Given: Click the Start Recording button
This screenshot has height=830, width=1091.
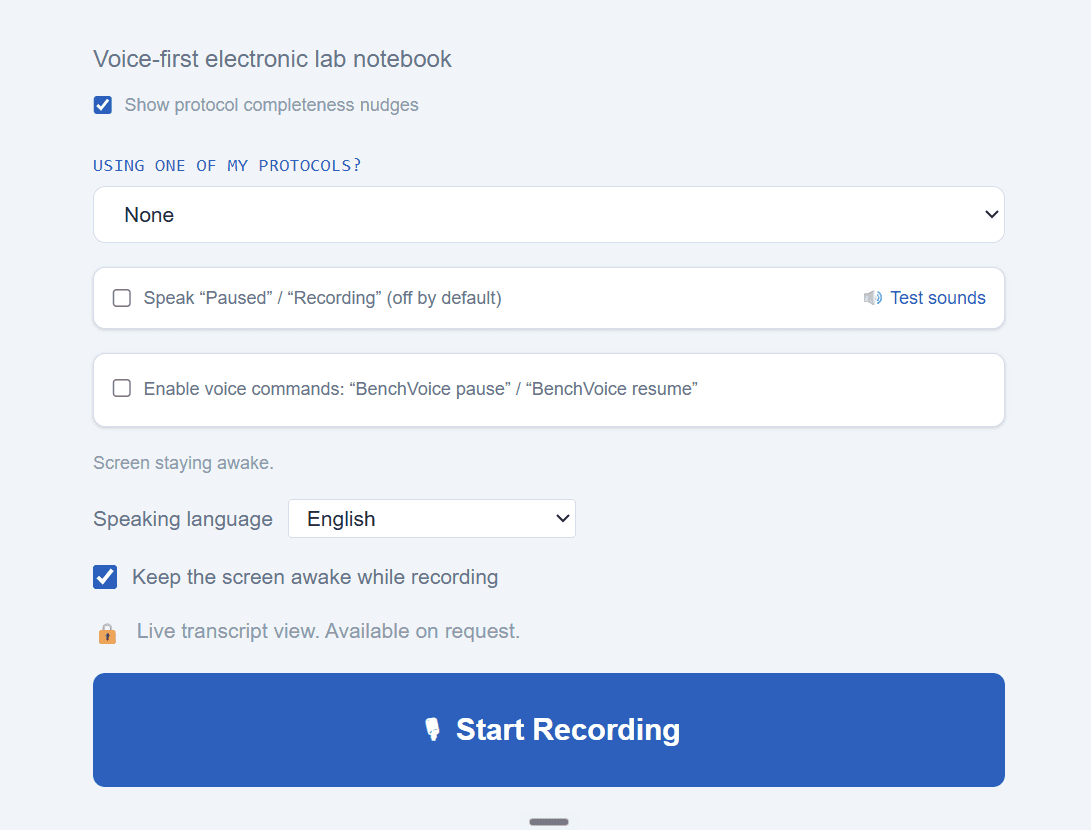Looking at the screenshot, I should coord(548,730).
